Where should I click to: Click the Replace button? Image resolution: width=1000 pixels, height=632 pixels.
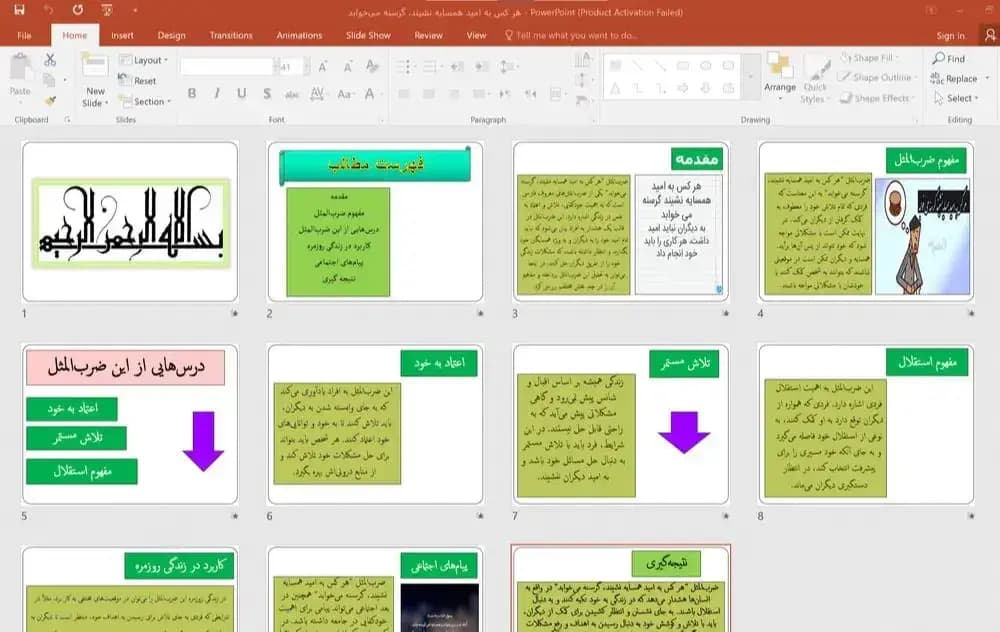coord(954,78)
